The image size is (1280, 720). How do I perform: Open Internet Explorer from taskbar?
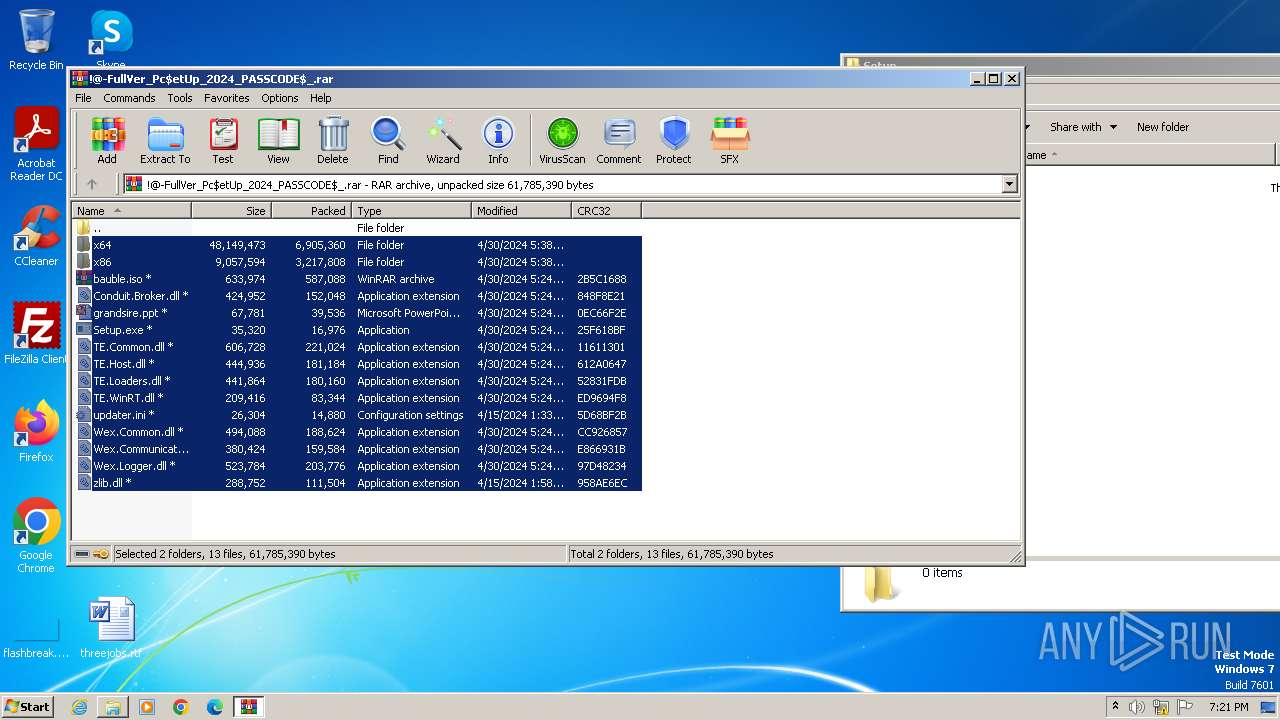79,707
